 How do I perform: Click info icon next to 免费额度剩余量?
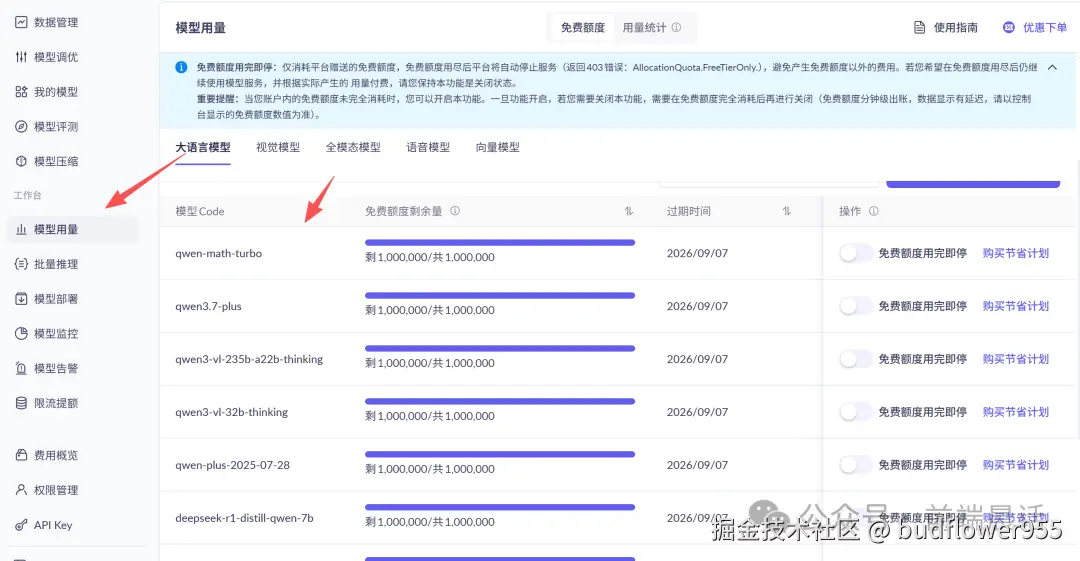(455, 211)
